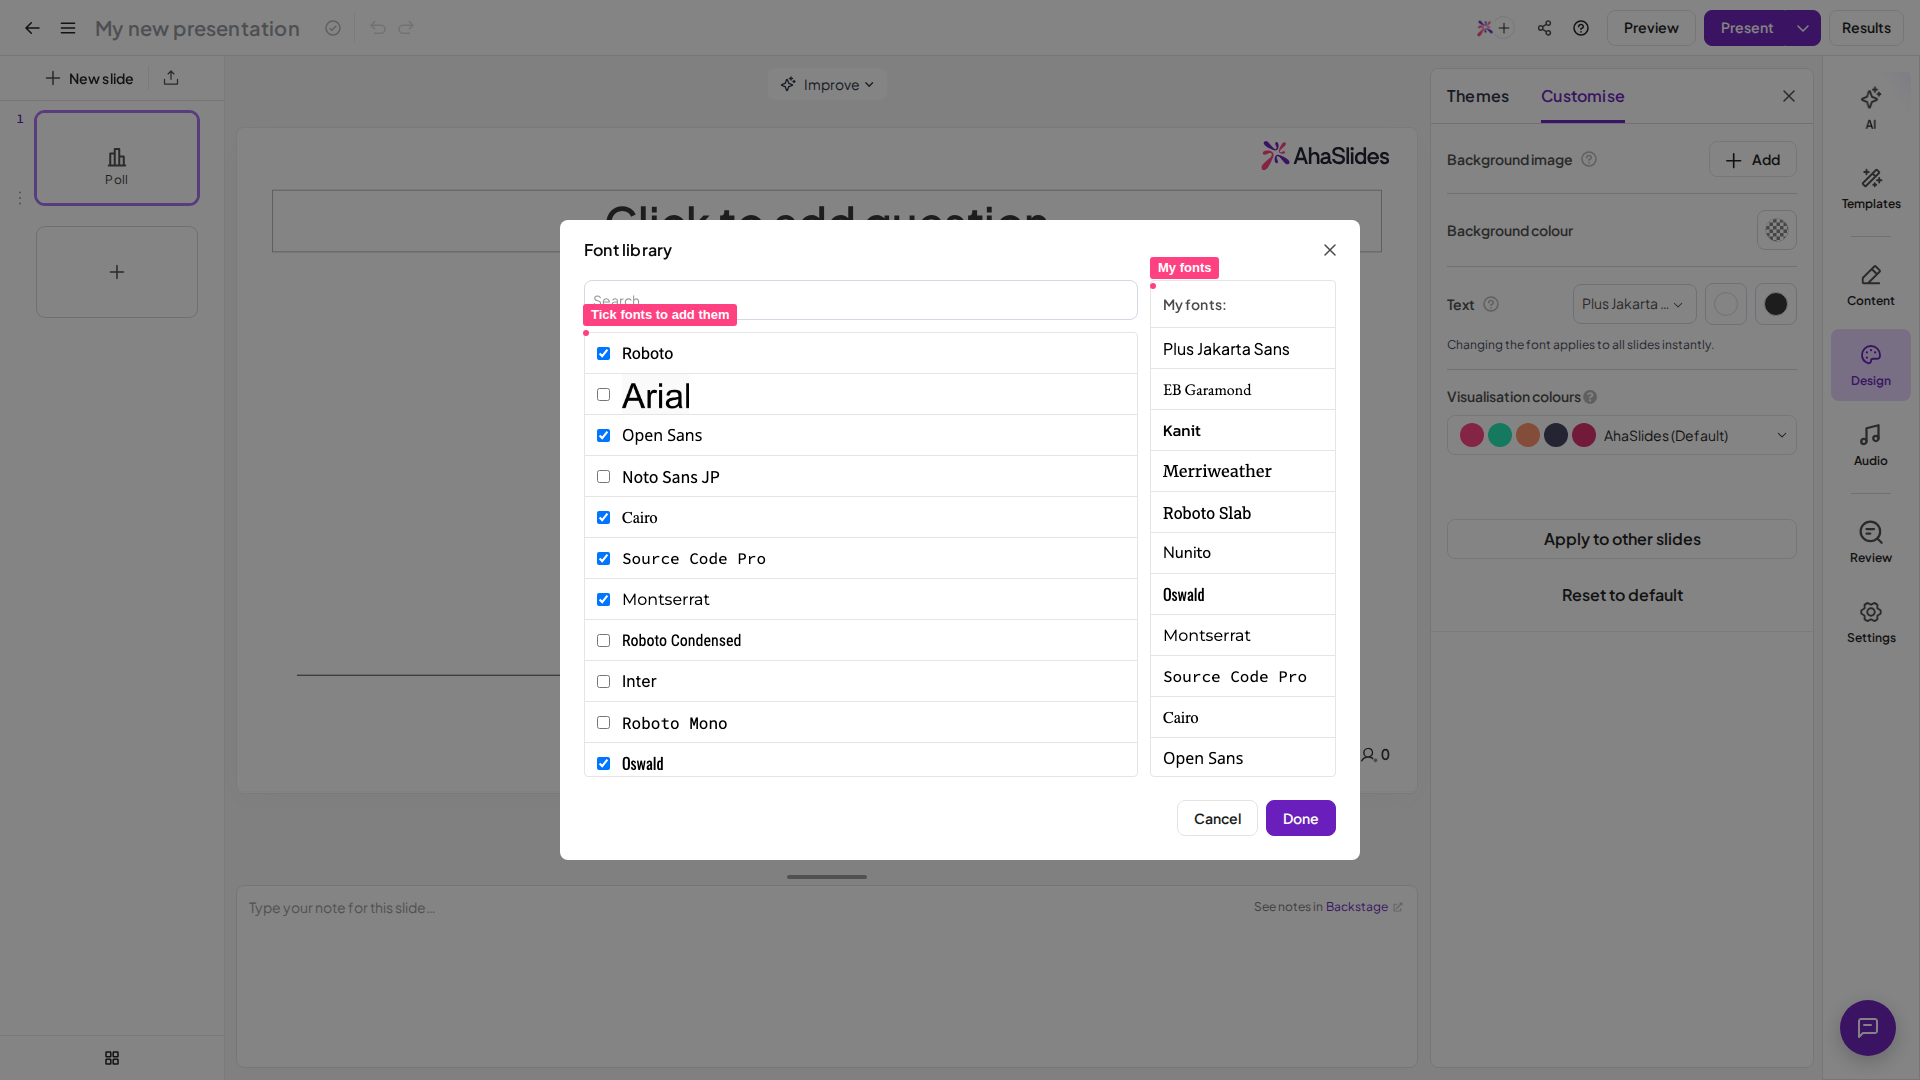Close the Font library dialog
Screen dimensions: 1920x1080
(x=1329, y=250)
